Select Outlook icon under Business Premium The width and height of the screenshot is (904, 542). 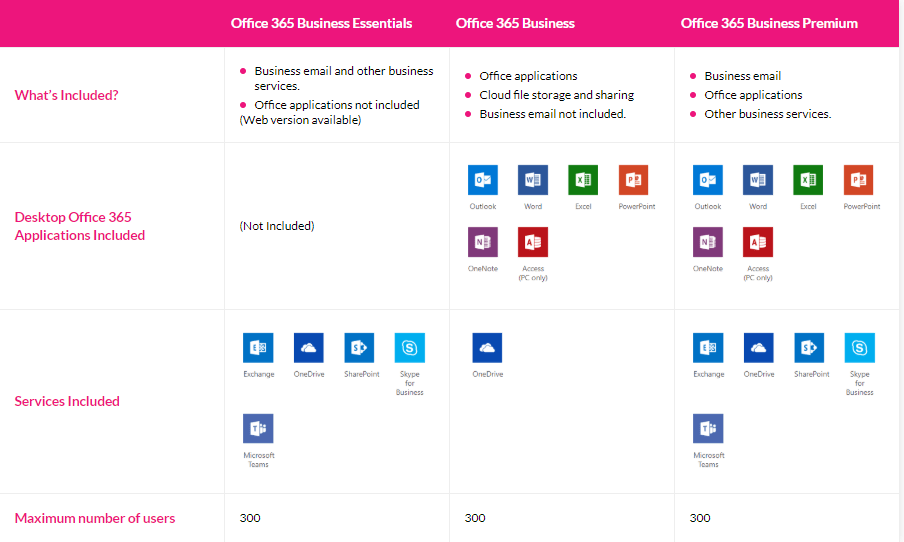point(707,180)
